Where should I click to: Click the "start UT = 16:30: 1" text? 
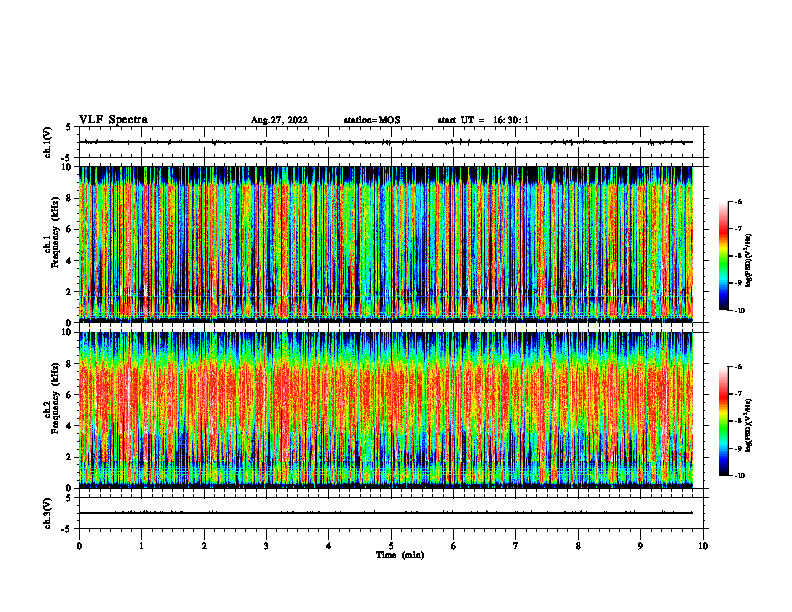[483, 120]
